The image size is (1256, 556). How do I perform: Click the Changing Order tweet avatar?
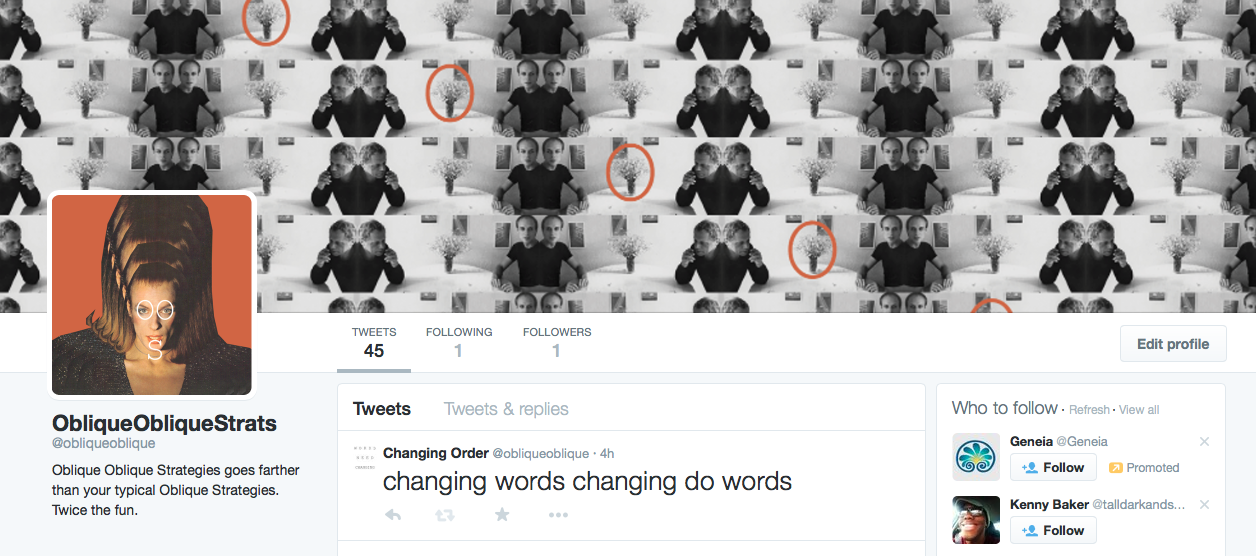(365, 459)
